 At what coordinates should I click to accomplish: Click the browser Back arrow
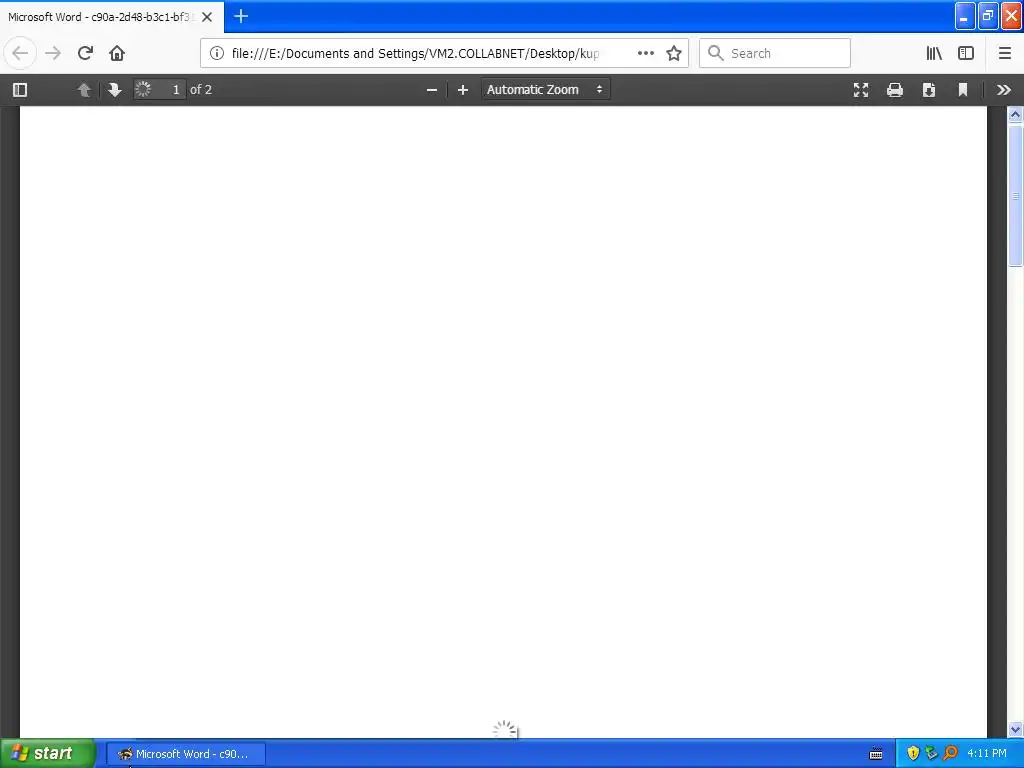[x=20, y=53]
